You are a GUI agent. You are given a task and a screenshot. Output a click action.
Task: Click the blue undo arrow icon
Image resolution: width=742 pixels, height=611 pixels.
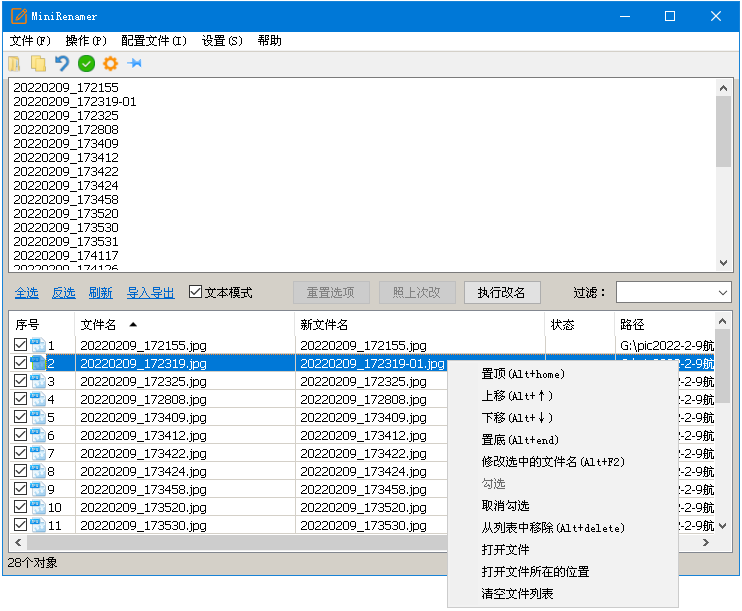click(62, 64)
